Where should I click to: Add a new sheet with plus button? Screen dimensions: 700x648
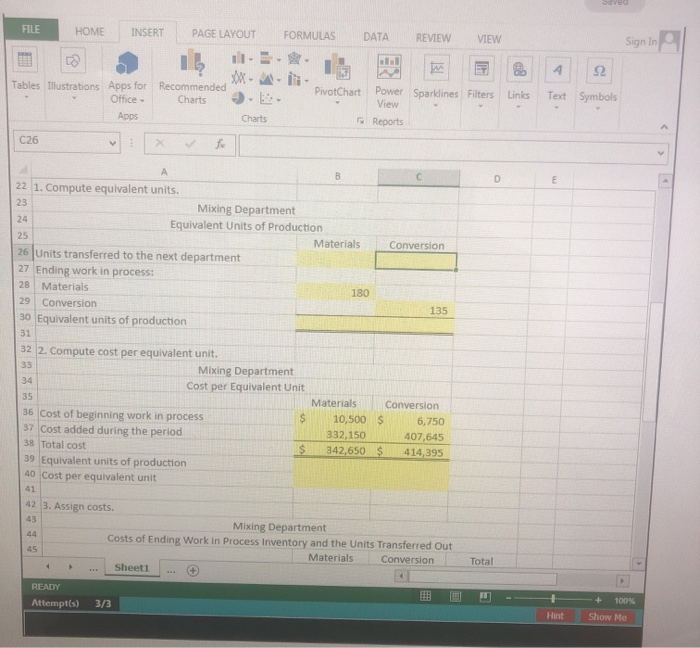pyautogui.click(x=193, y=570)
